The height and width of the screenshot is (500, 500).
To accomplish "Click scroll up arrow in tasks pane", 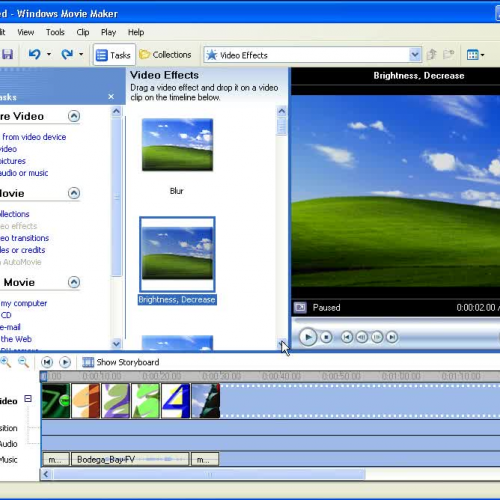I will click(116, 111).
